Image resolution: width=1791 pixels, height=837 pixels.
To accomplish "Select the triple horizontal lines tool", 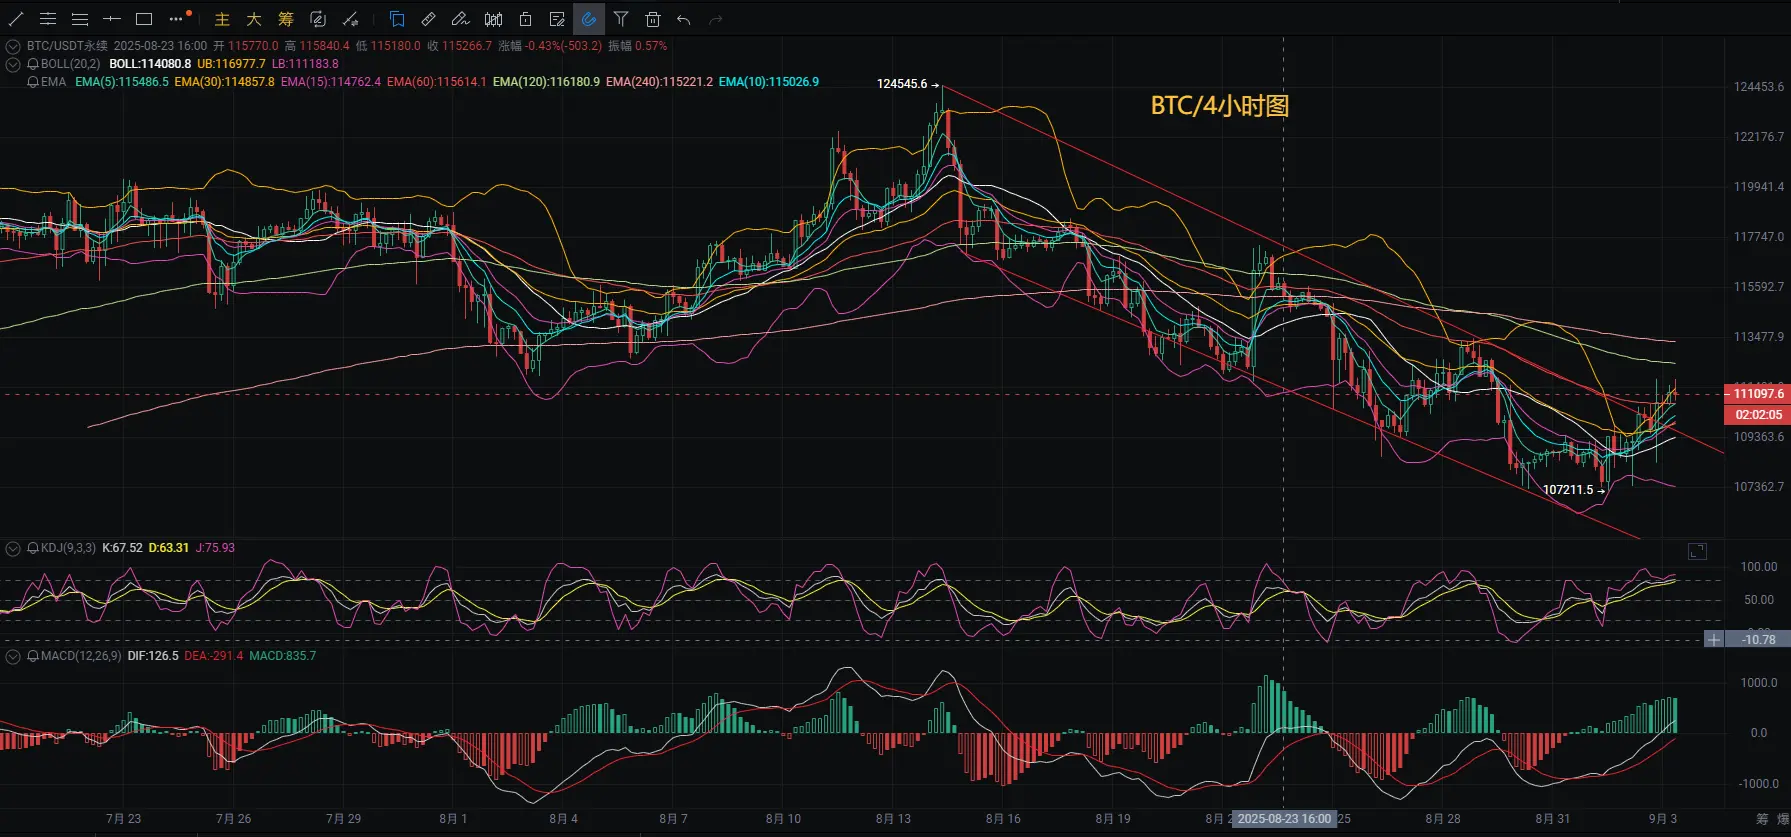I will point(80,19).
